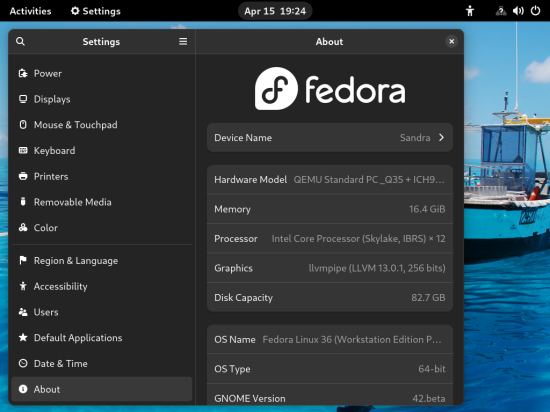Open the Settings hamburger menu
The height and width of the screenshot is (412, 550).
click(183, 41)
